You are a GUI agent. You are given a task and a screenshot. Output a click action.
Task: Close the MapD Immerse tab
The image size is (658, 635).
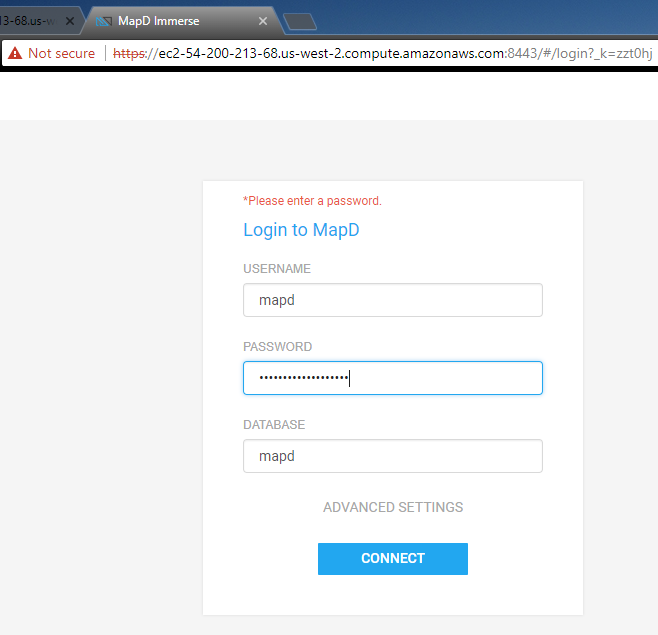point(263,21)
